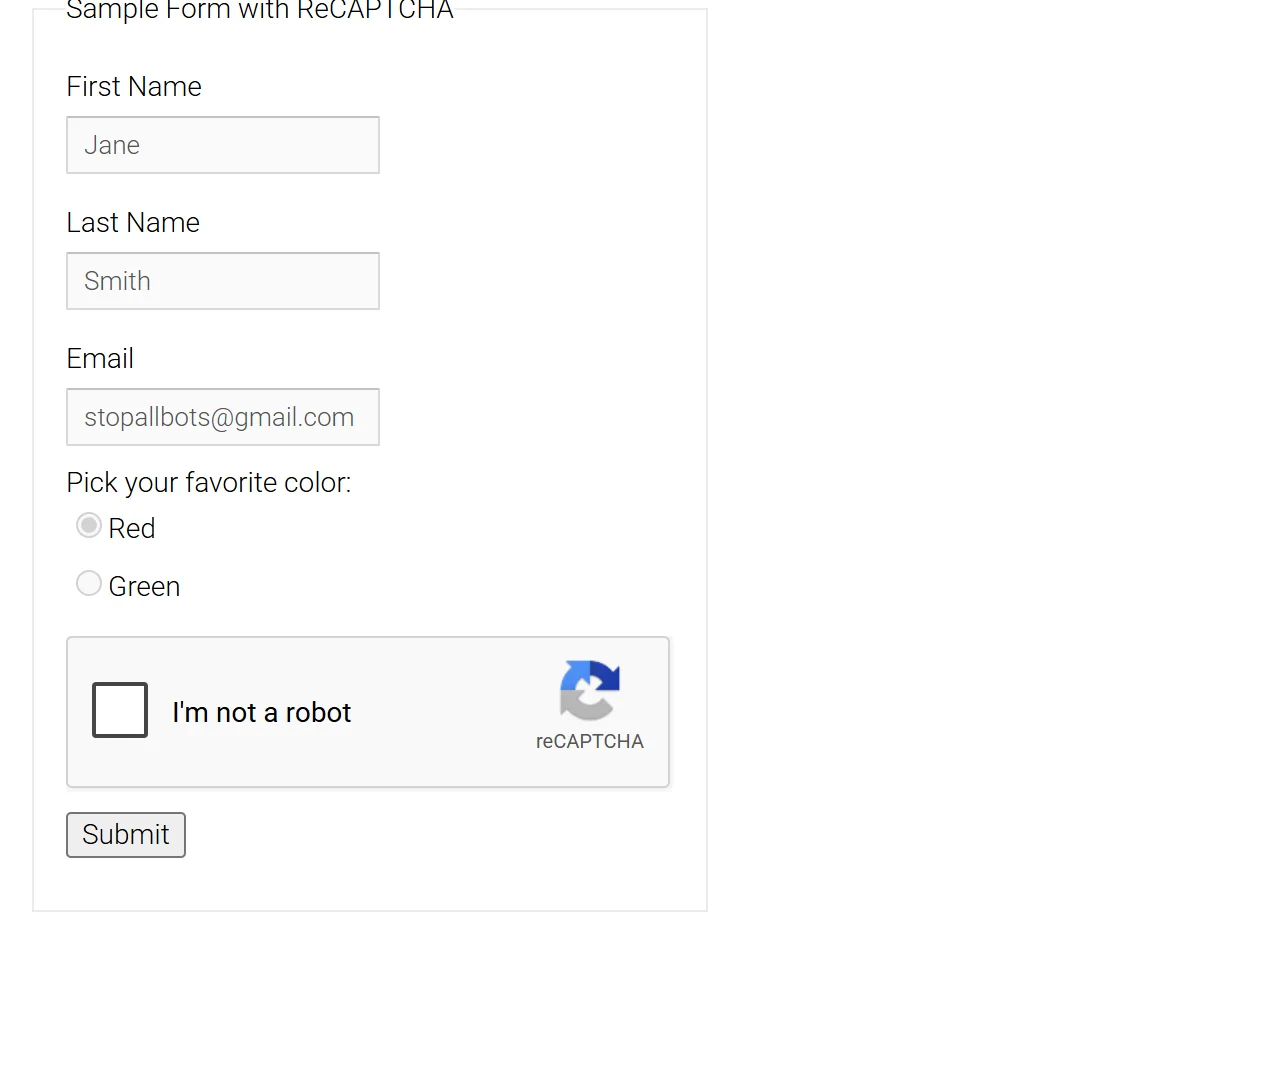Click the 'Last Name' label
Viewport: 1280px width, 1080px height.
click(133, 223)
